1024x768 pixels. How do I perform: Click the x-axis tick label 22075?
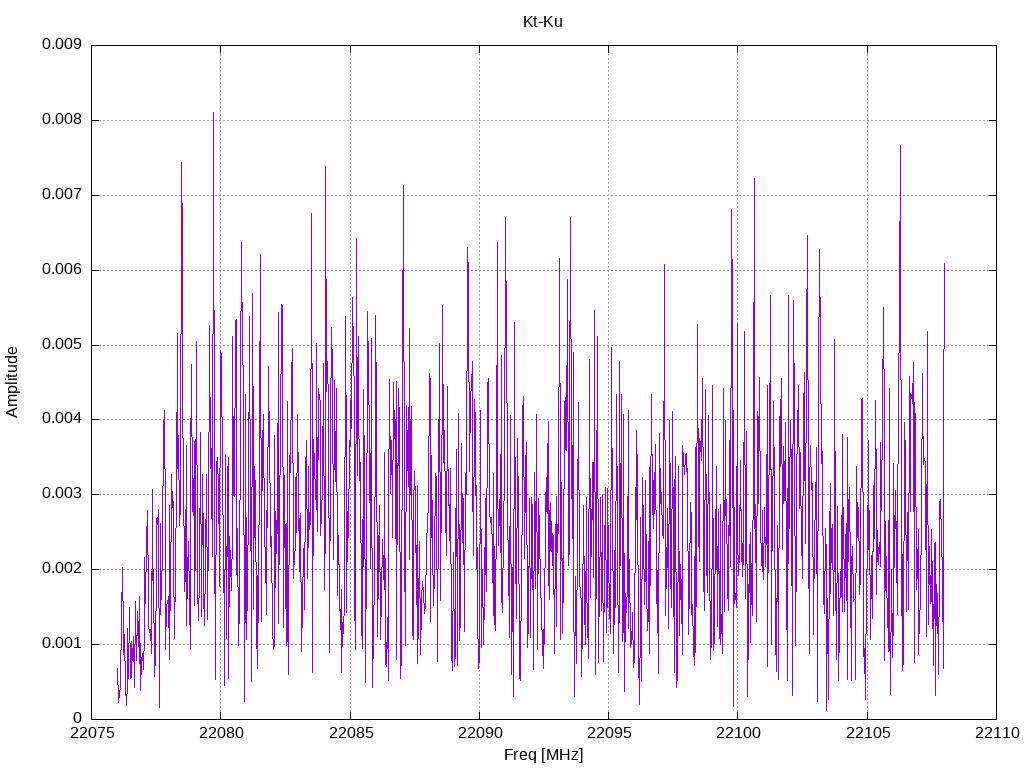(x=91, y=733)
